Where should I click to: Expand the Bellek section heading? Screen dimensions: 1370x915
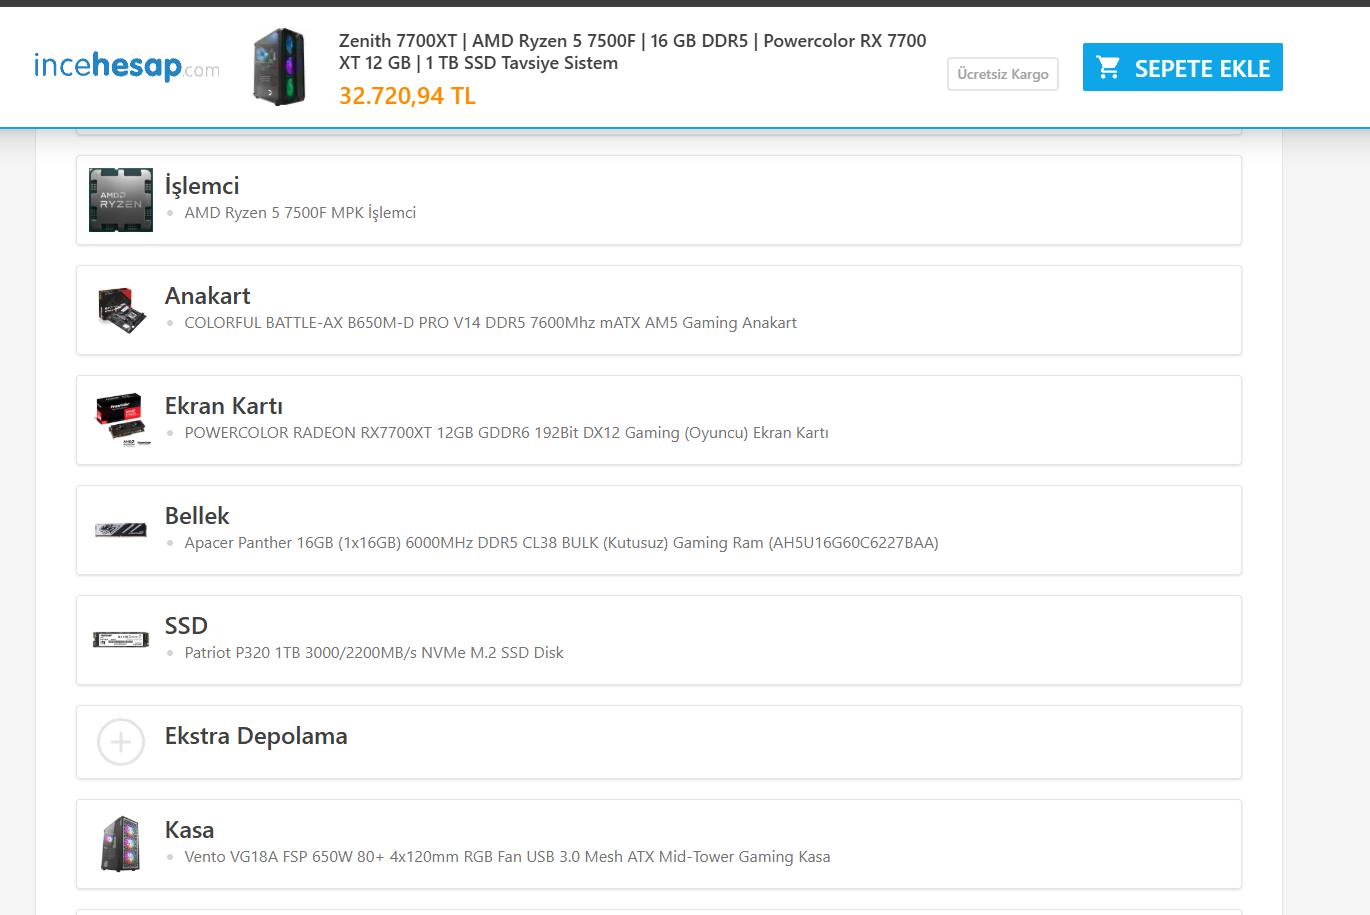coord(197,516)
